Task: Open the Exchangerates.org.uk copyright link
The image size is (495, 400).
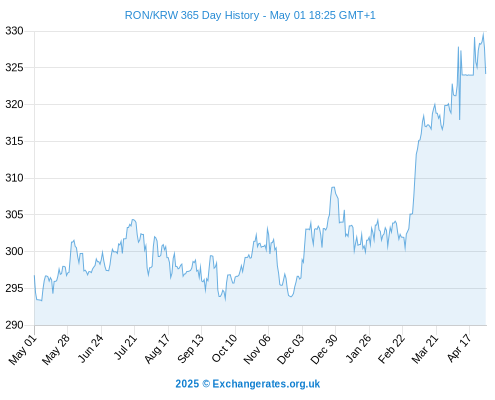Action: click(x=247, y=384)
